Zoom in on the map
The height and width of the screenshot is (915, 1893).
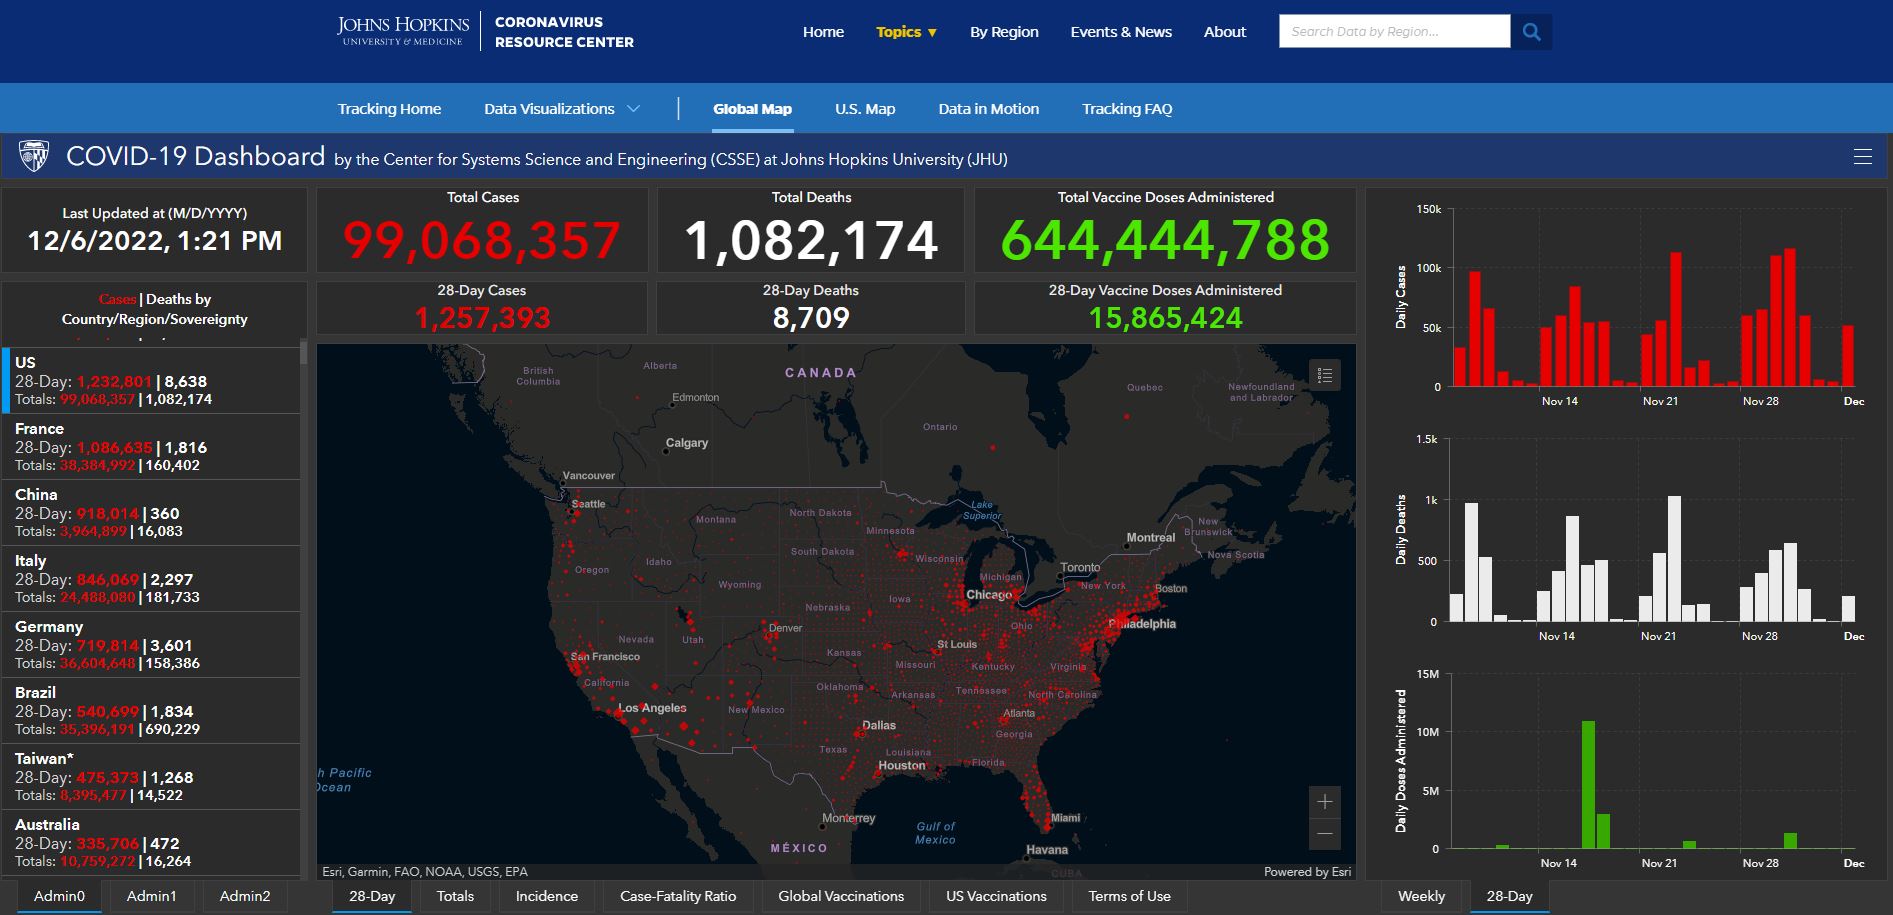(x=1324, y=802)
